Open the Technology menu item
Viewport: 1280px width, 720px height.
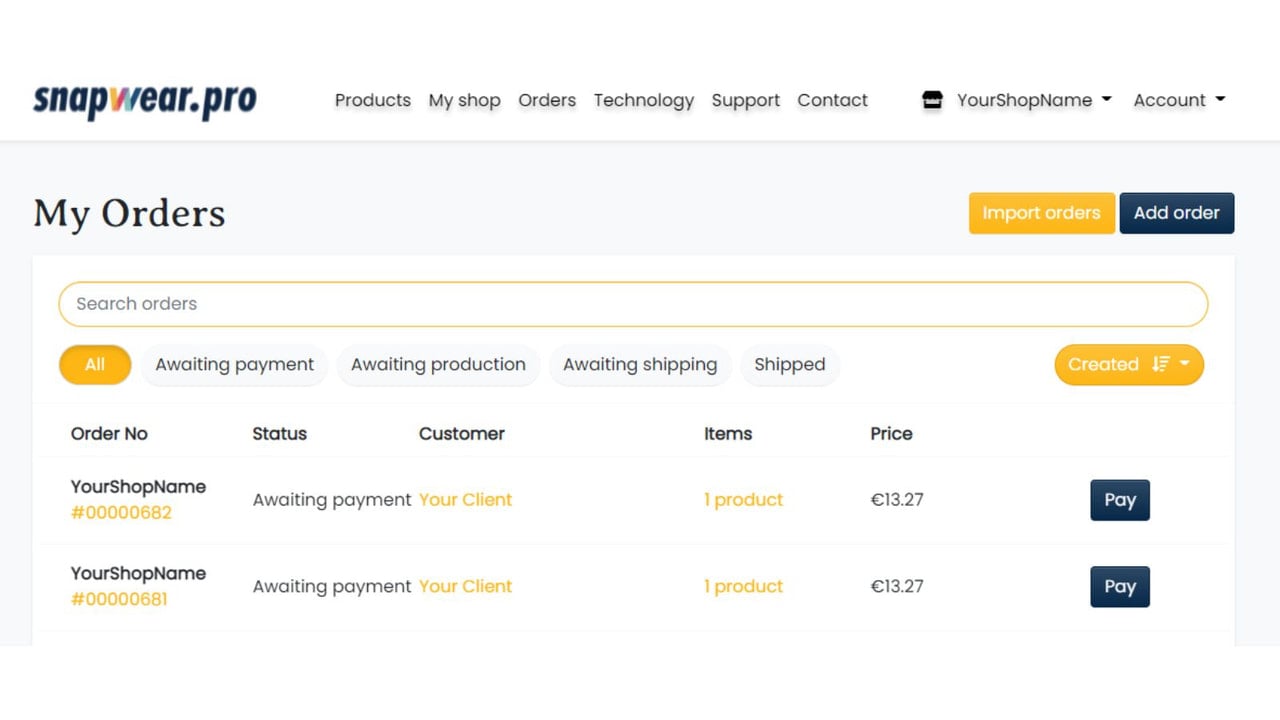(x=644, y=100)
